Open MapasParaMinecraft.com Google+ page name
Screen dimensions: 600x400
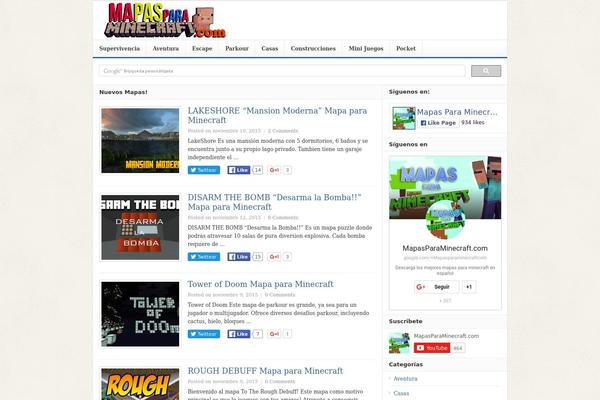click(x=445, y=248)
